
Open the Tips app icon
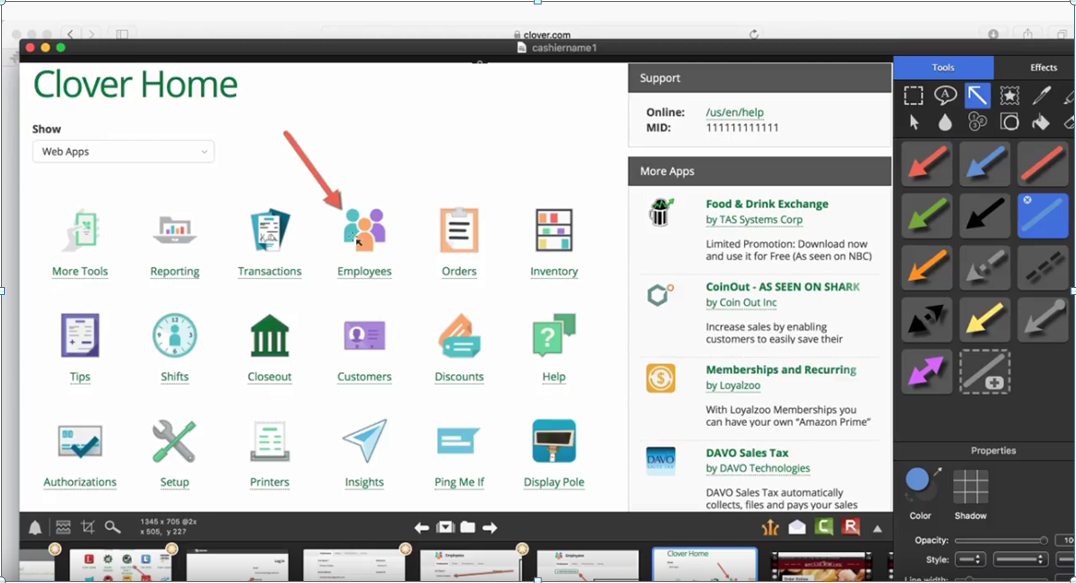(x=80, y=335)
